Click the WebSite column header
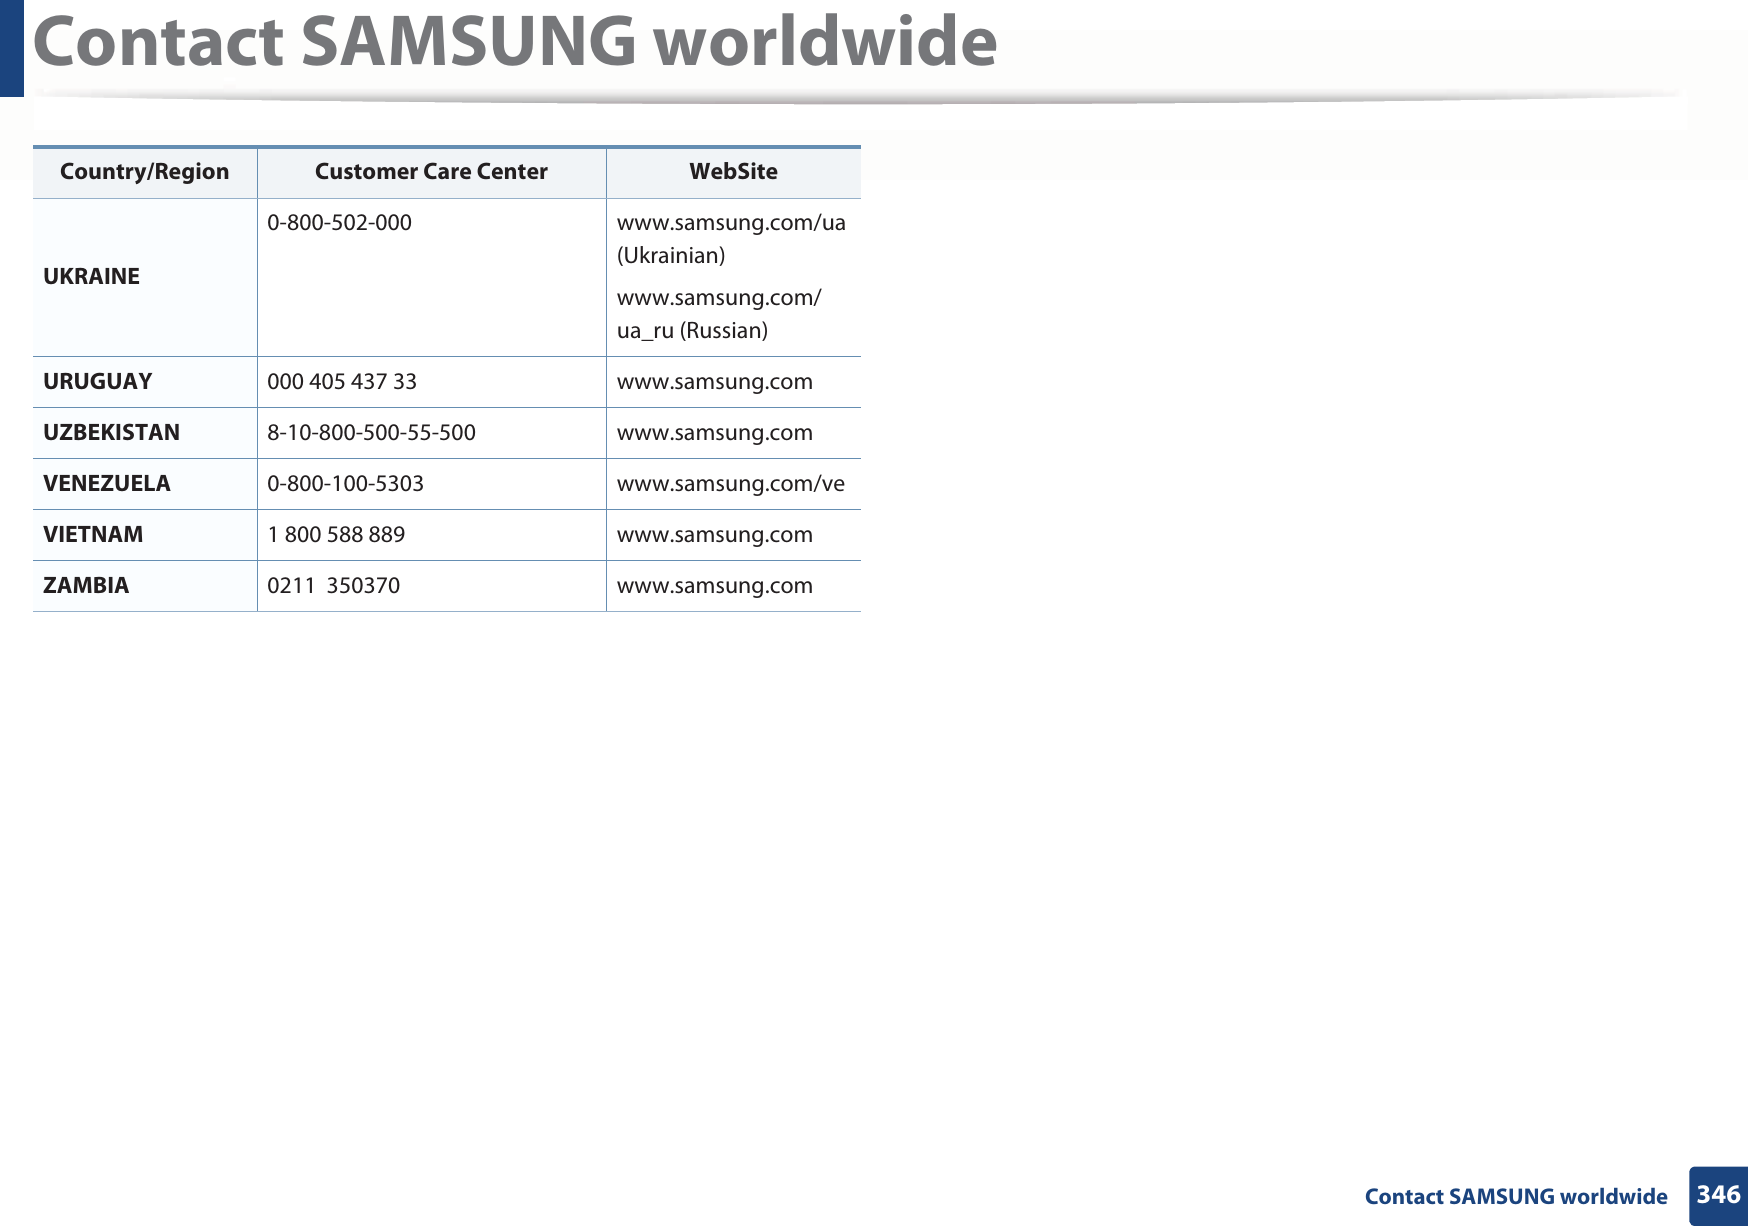The height and width of the screenshot is (1226, 1748). pyautogui.click(x=733, y=172)
